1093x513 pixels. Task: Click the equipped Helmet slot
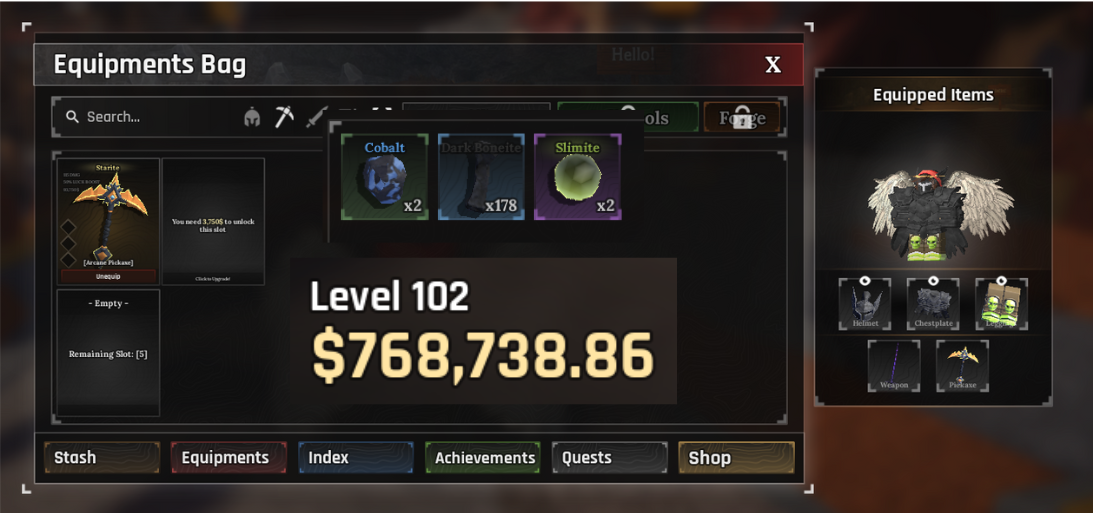click(864, 304)
